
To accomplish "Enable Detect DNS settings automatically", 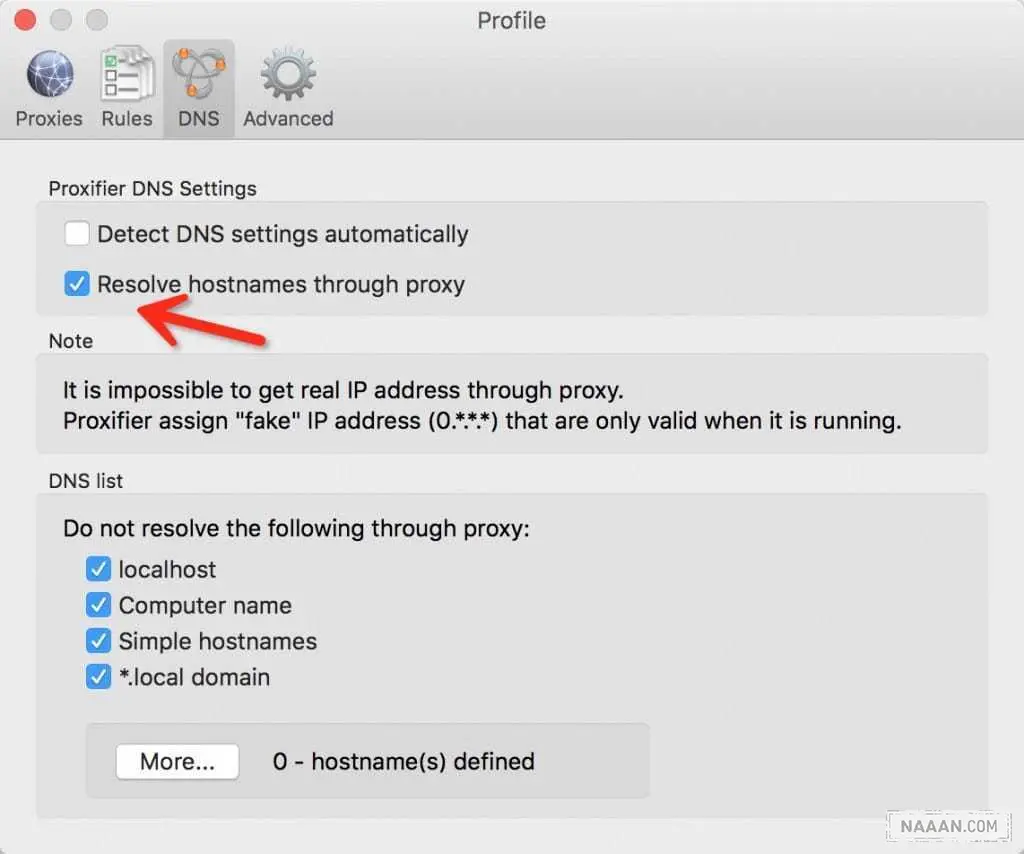I will [x=77, y=235].
